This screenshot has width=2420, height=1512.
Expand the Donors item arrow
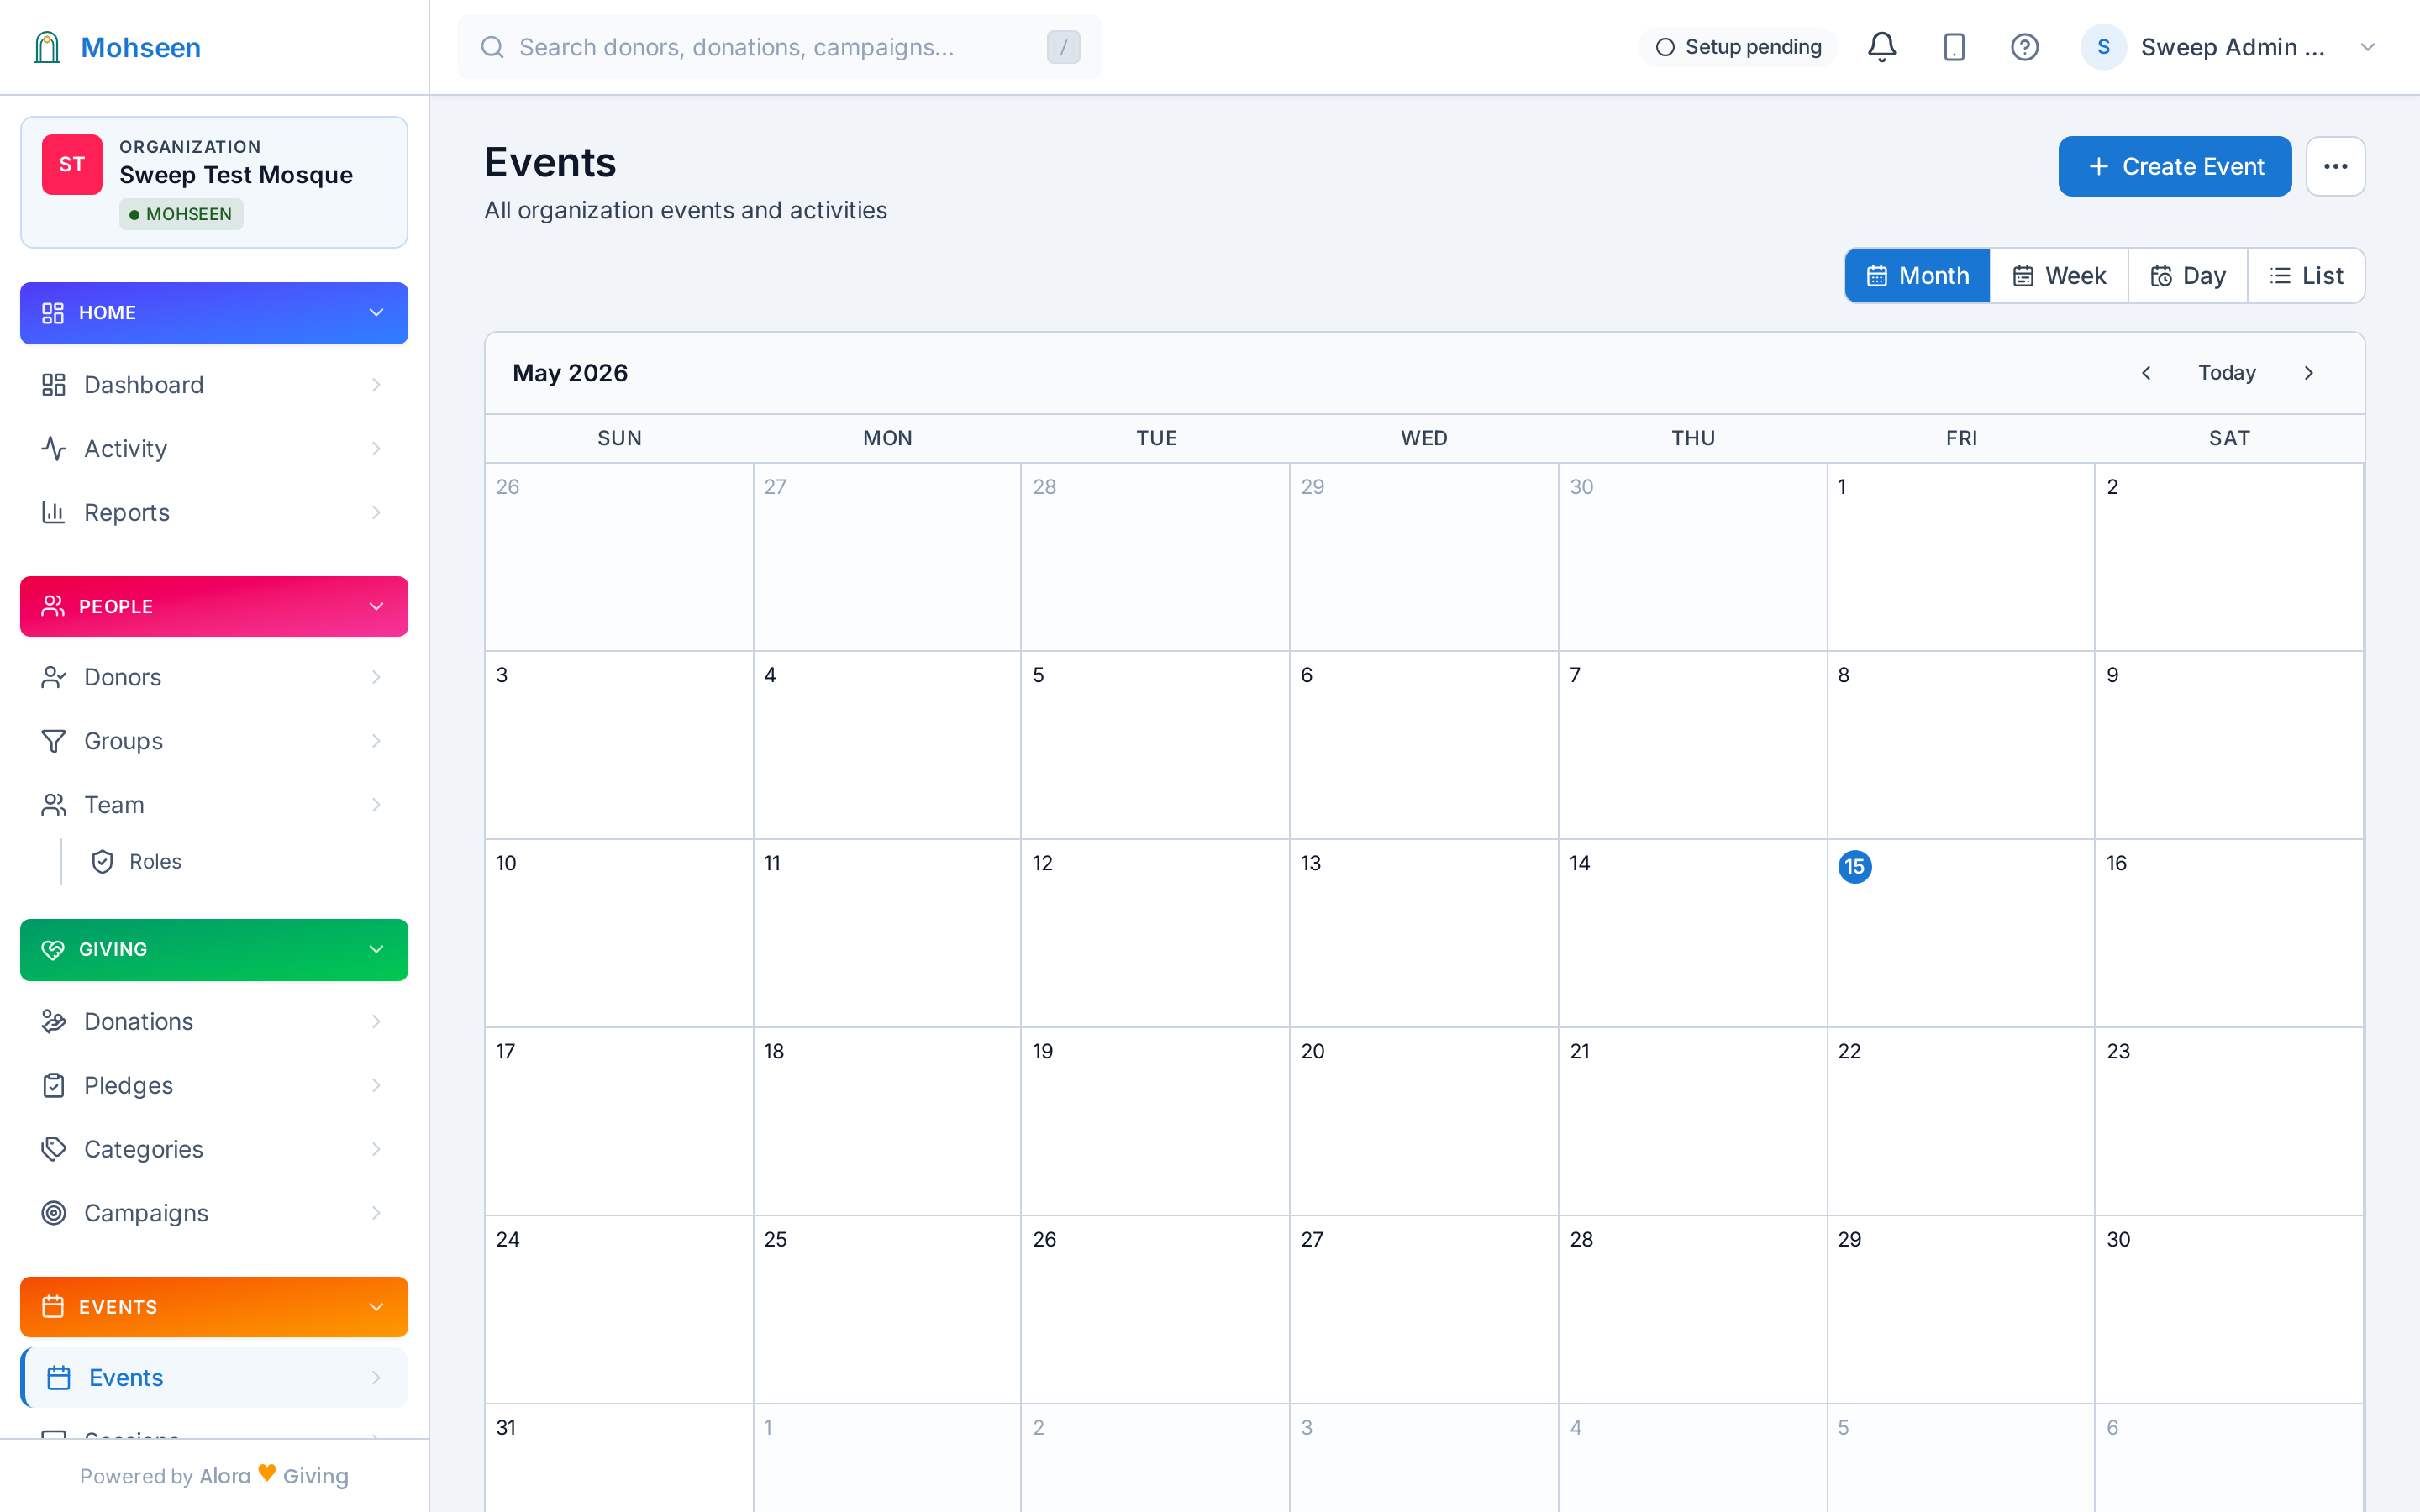click(376, 677)
